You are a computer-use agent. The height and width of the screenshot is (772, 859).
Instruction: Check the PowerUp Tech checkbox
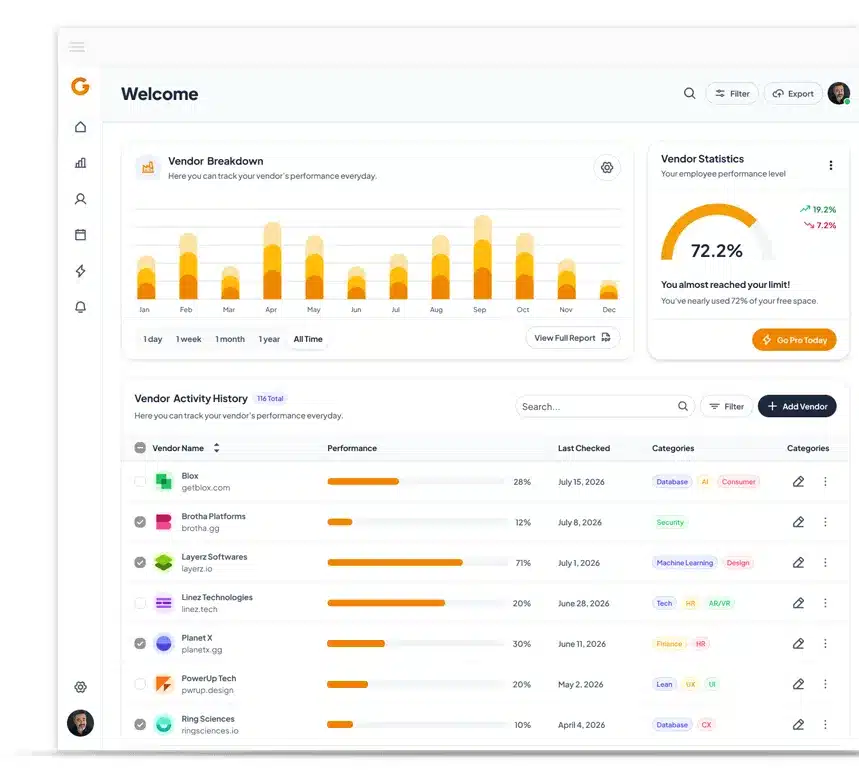140,684
